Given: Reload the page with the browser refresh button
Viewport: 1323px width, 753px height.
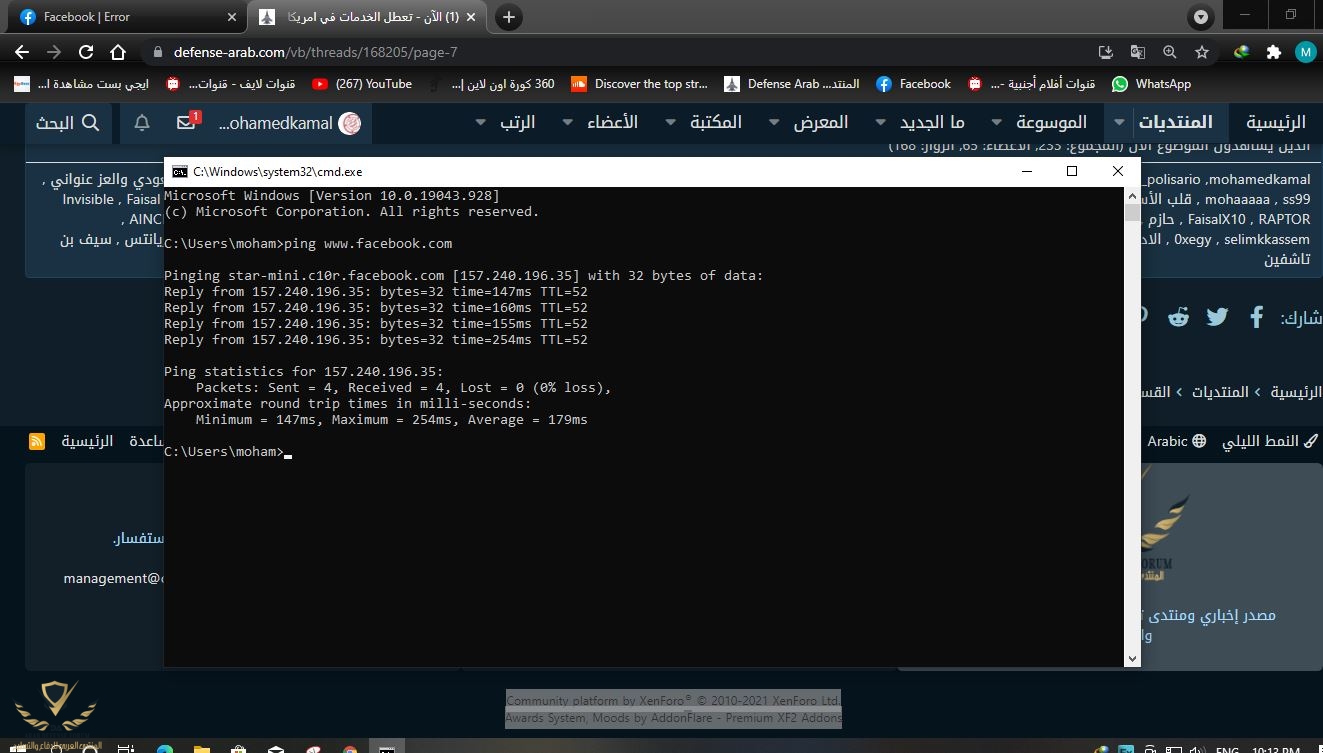Looking at the screenshot, I should pyautogui.click(x=86, y=52).
